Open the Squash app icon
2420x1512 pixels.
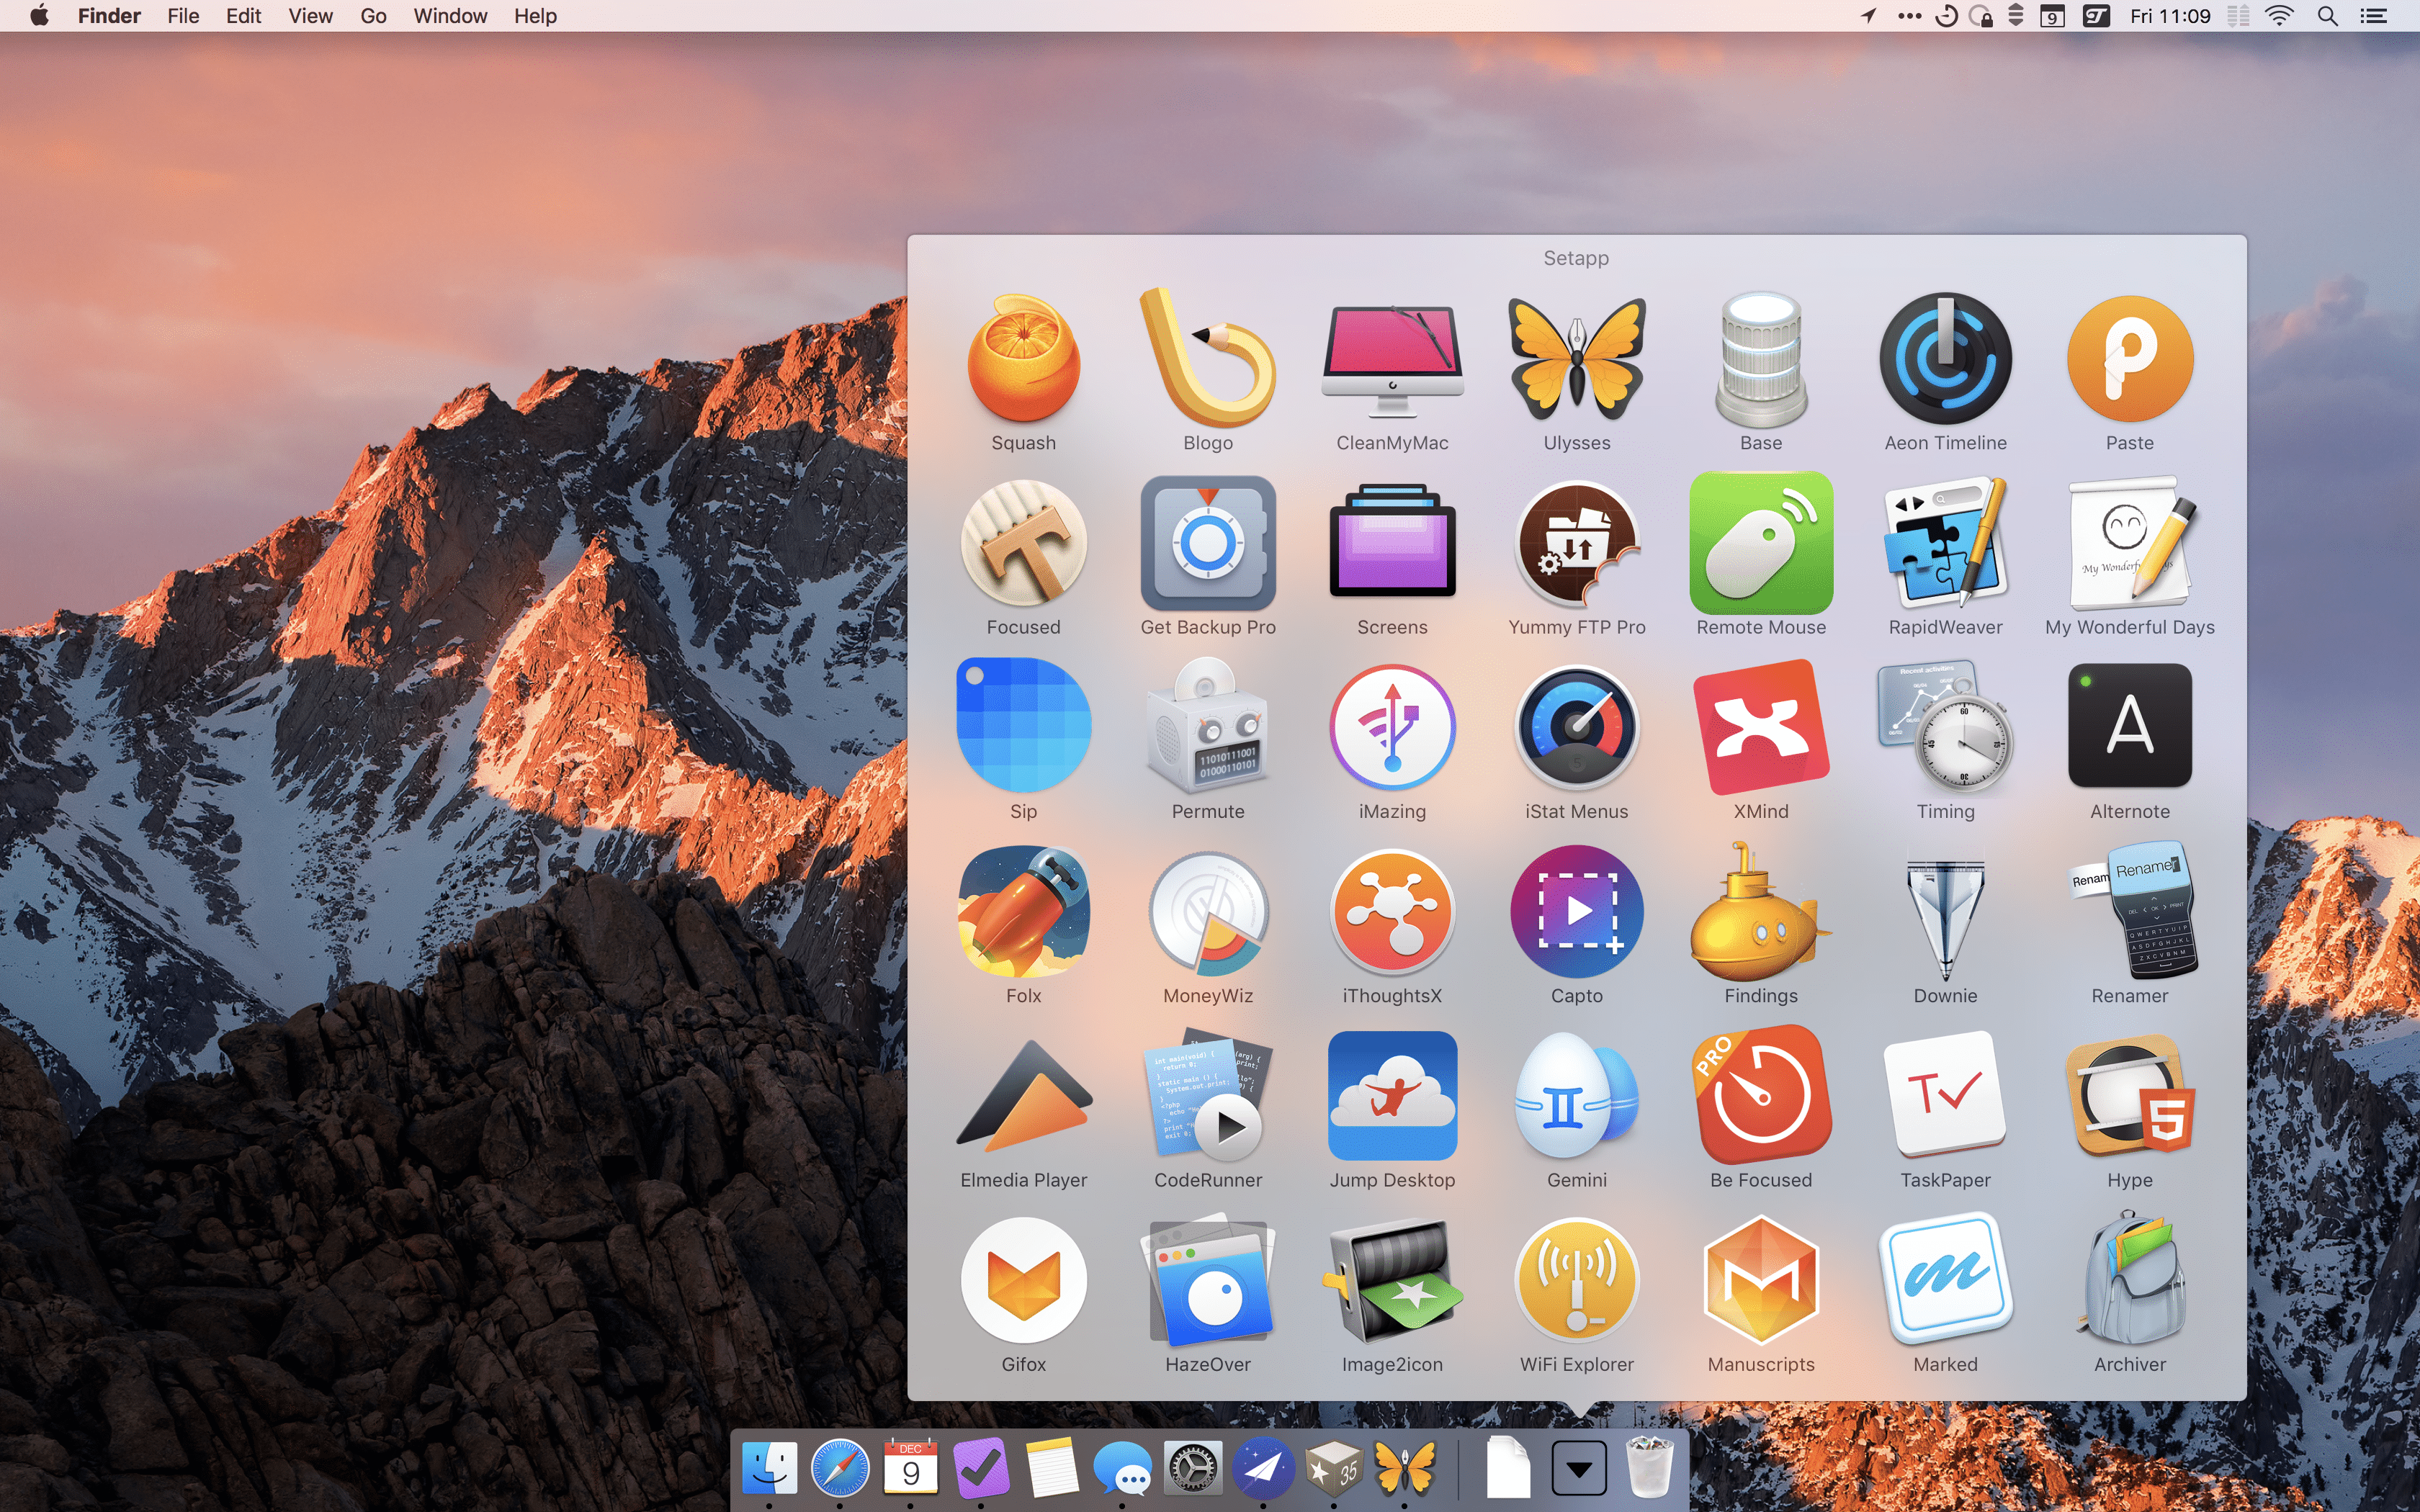click(x=1023, y=358)
